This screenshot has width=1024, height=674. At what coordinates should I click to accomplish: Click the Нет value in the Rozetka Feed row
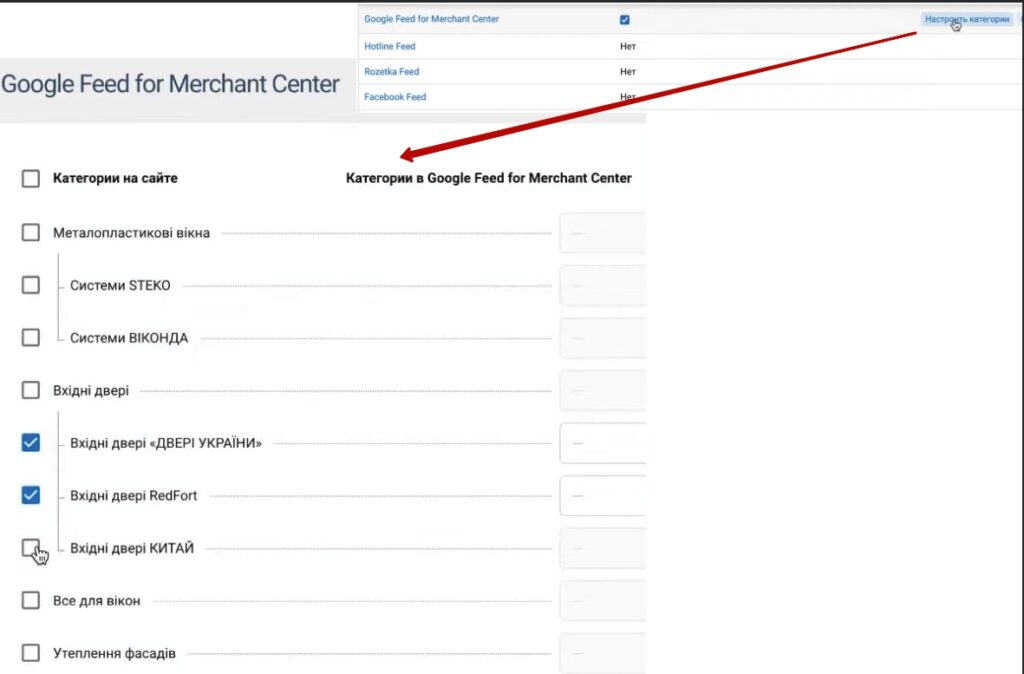[628, 72]
